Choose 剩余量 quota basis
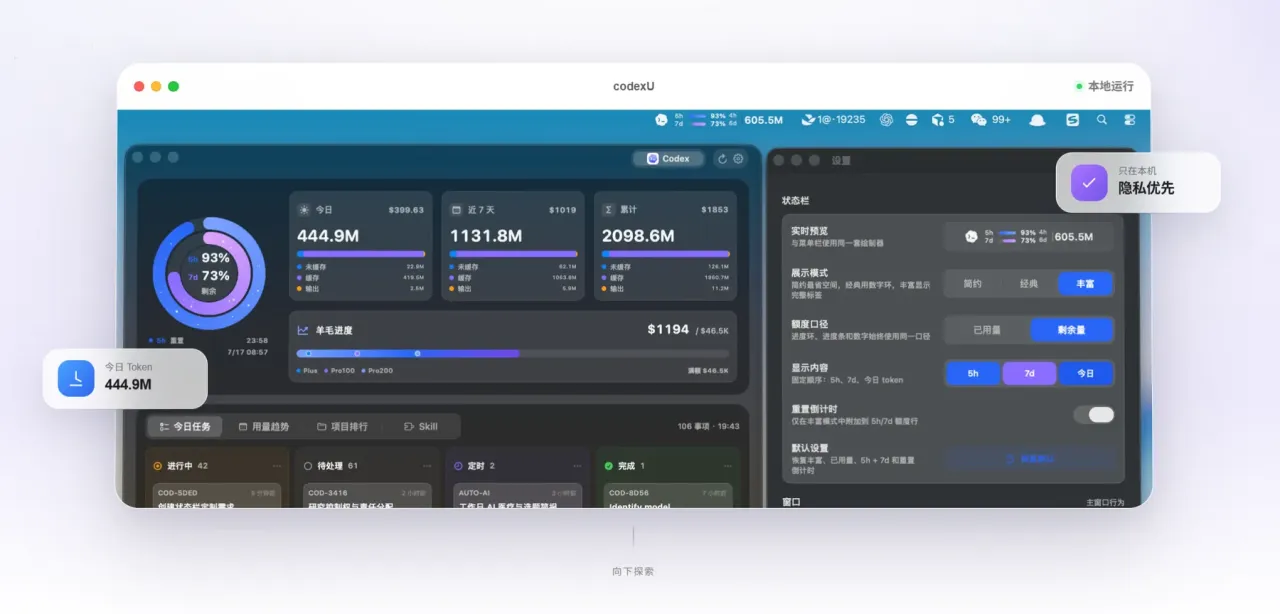1280x614 pixels. tap(1071, 329)
